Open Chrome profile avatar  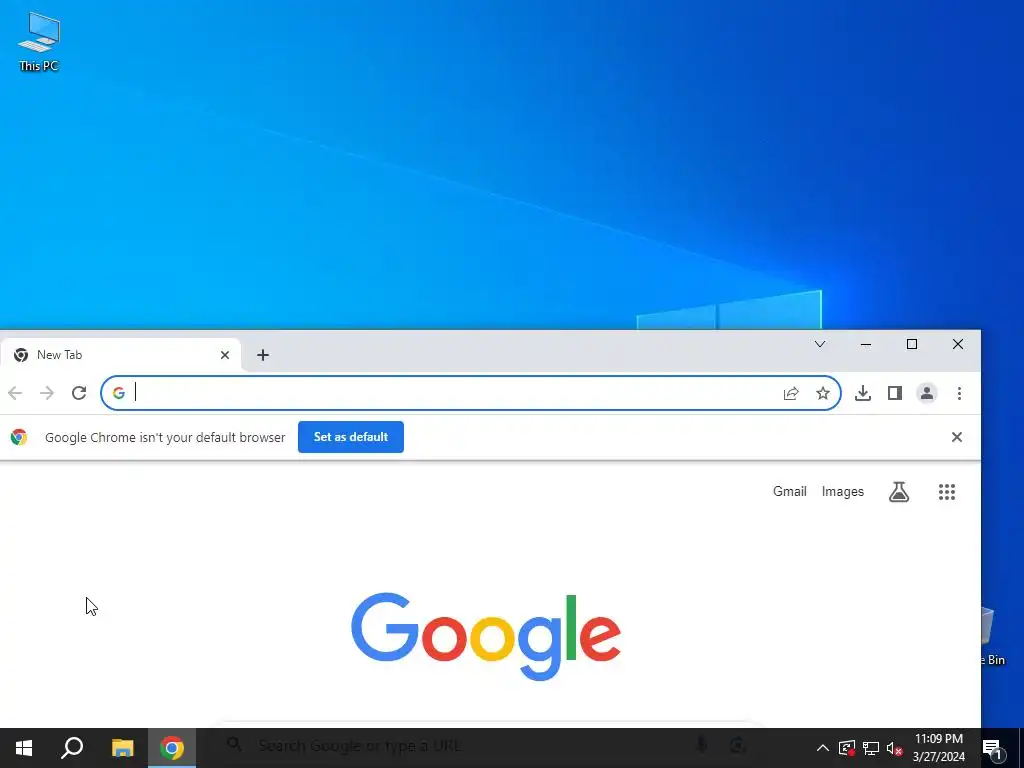927,393
